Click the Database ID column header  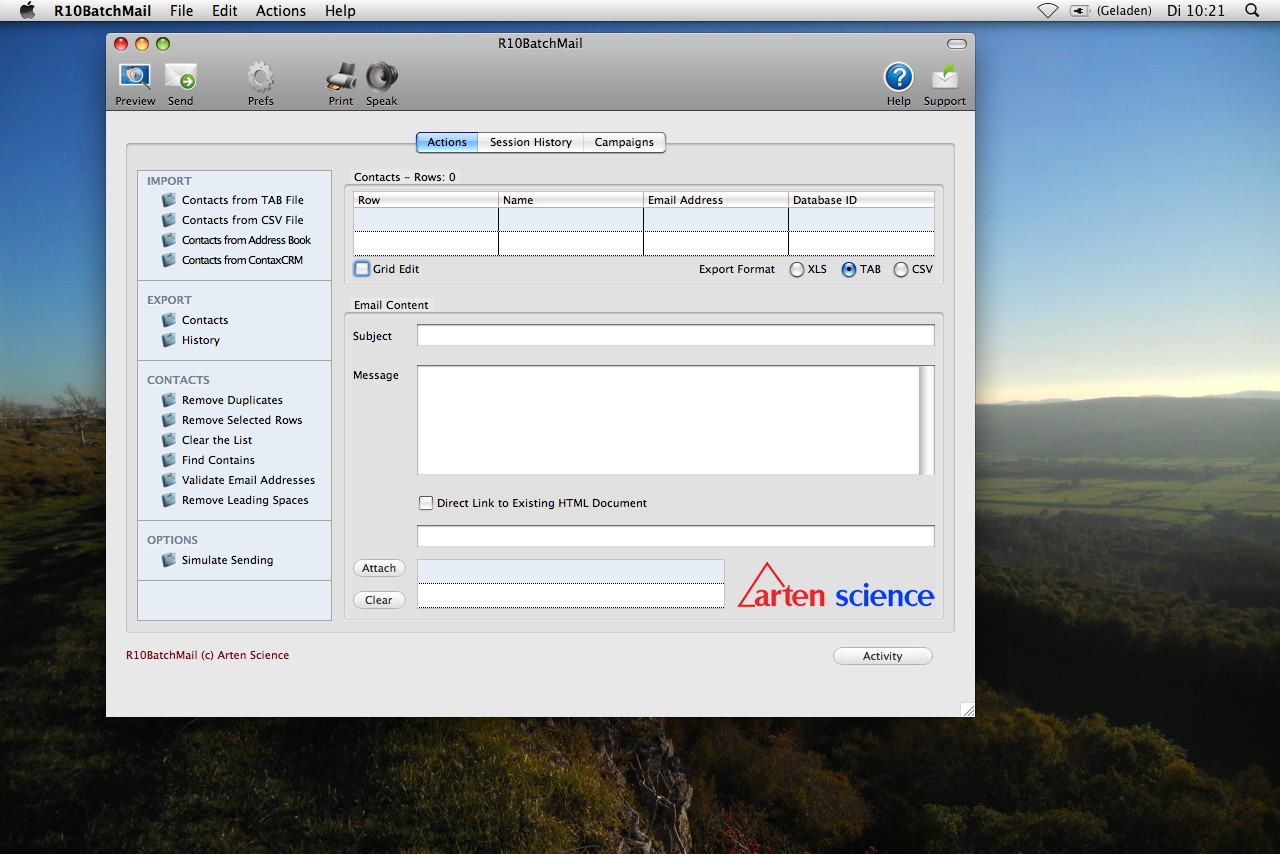(862, 200)
